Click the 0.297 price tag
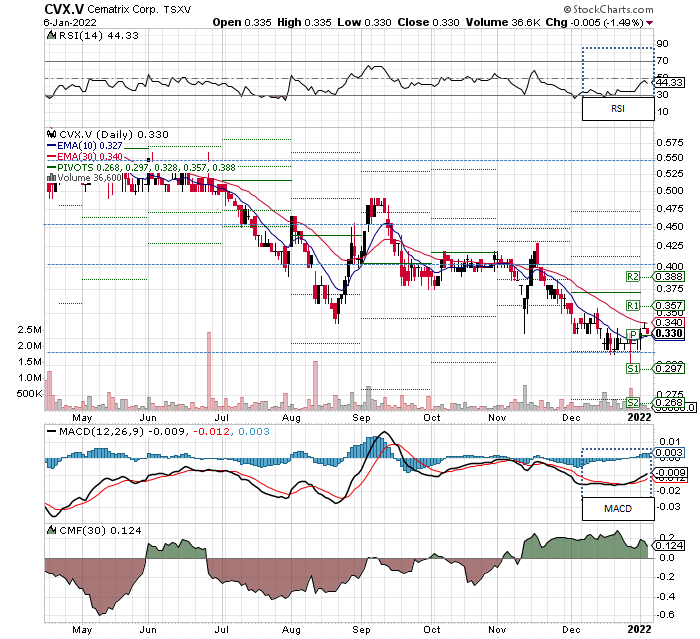The width and height of the screenshot is (700, 639). click(x=669, y=368)
